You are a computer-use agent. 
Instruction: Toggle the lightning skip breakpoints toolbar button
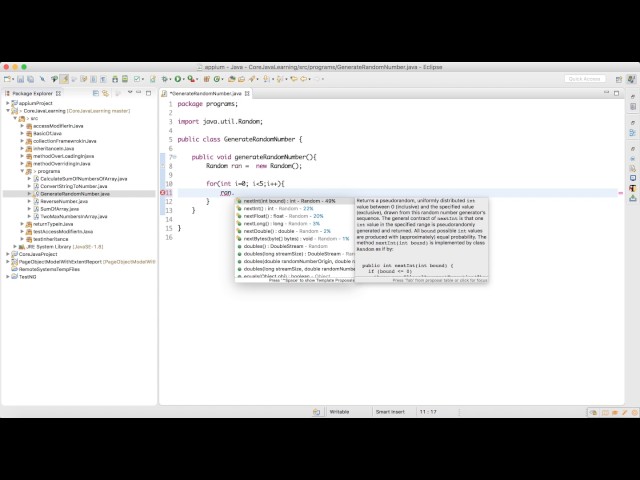64,79
